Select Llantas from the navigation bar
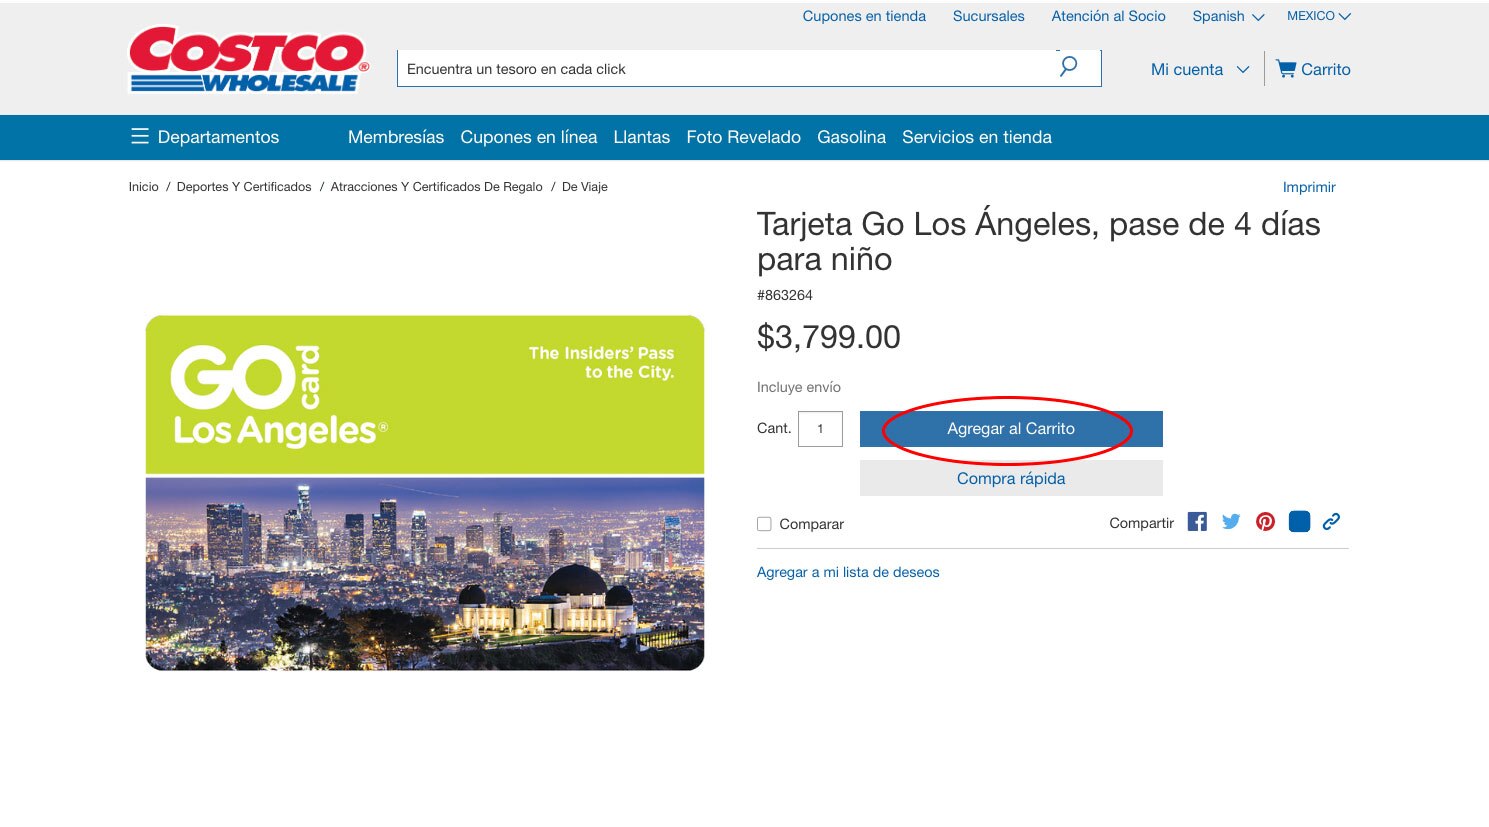1489x827 pixels. point(641,137)
